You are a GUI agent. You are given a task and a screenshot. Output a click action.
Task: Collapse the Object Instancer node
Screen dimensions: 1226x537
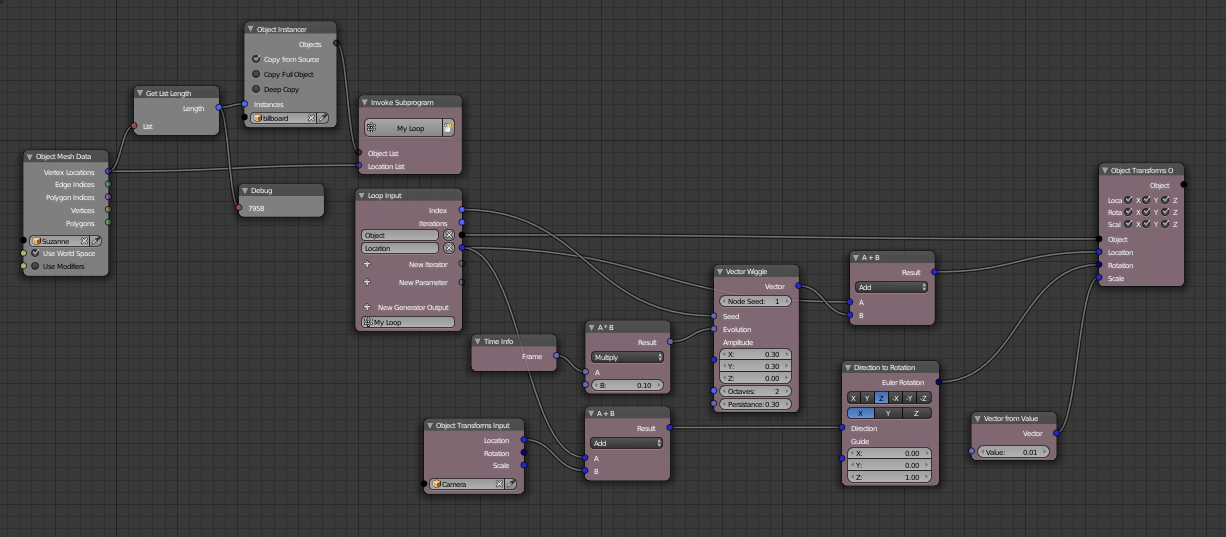(x=252, y=29)
